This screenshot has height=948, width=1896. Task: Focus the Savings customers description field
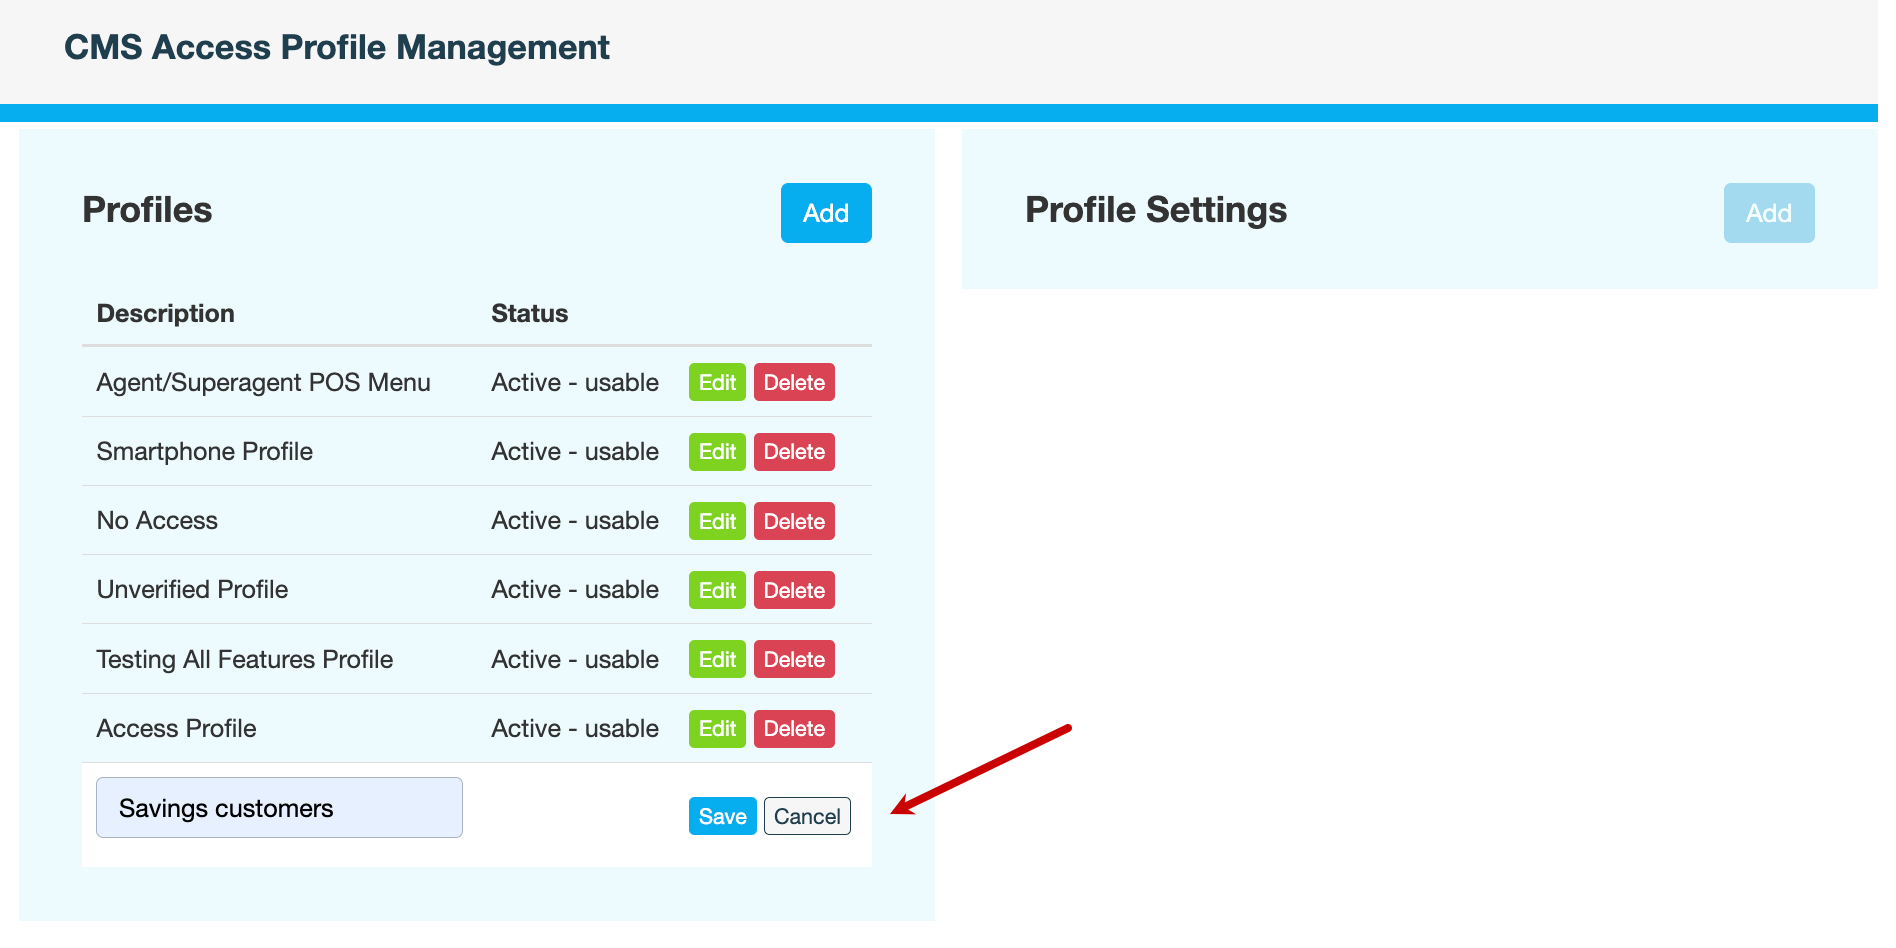(x=279, y=808)
